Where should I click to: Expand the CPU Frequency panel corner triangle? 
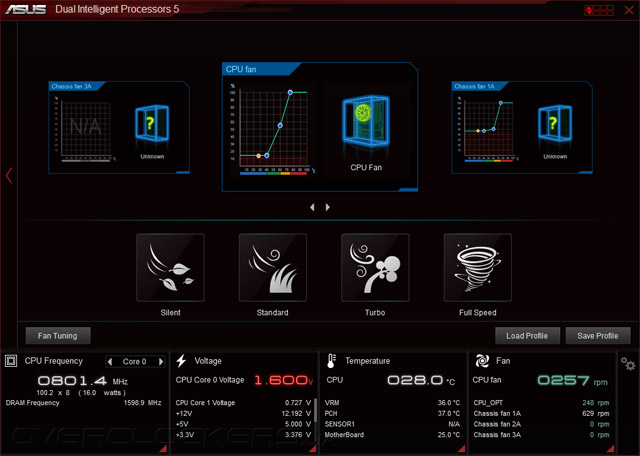tap(163, 449)
